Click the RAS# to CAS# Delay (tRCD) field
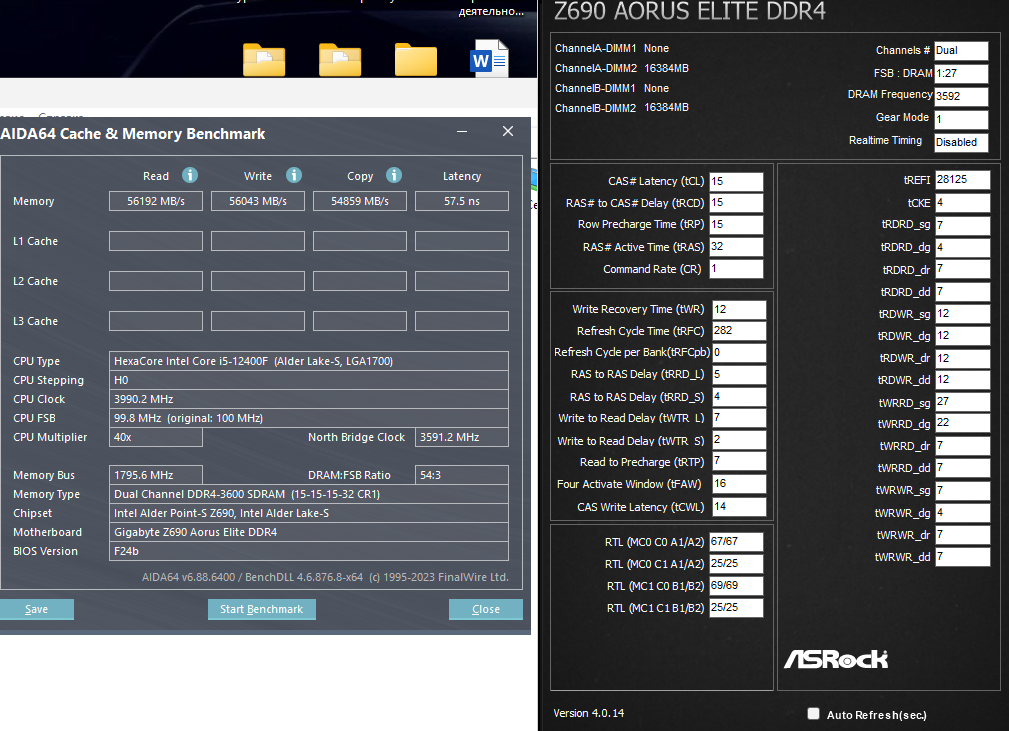This screenshot has height=731, width=1009. click(736, 203)
